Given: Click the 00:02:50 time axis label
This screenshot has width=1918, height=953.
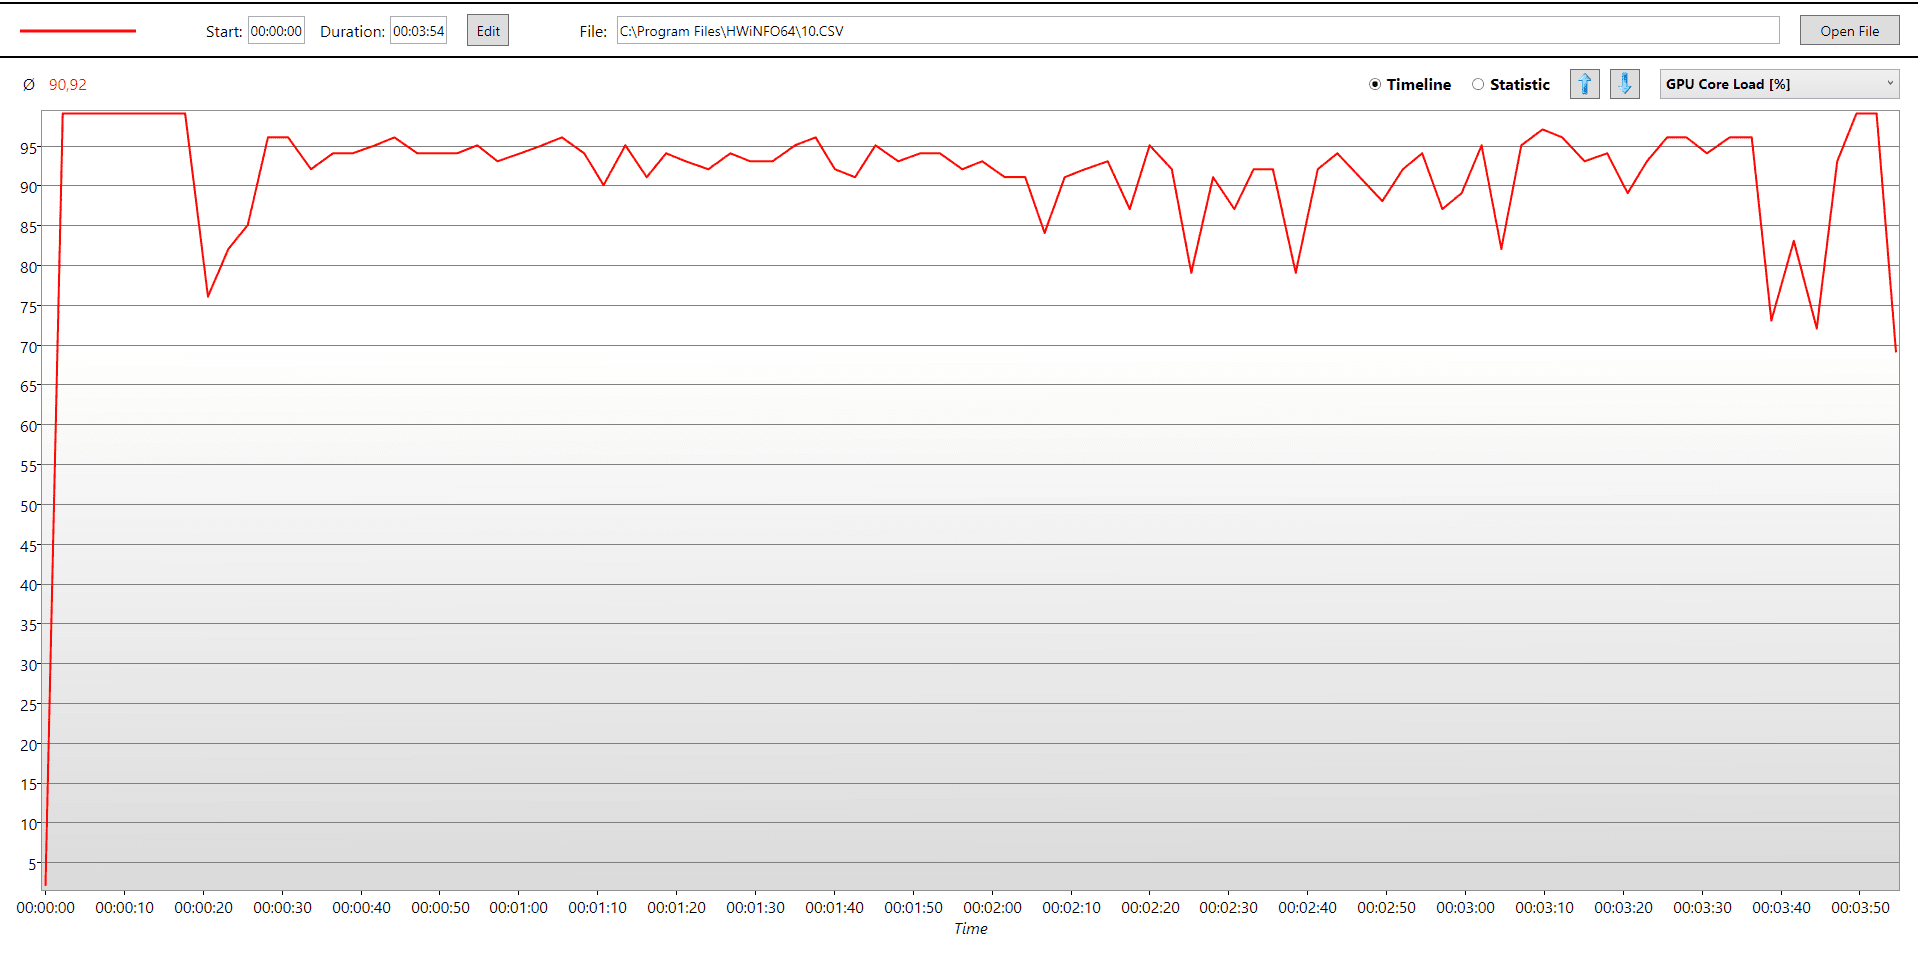Looking at the screenshot, I should [x=1387, y=908].
